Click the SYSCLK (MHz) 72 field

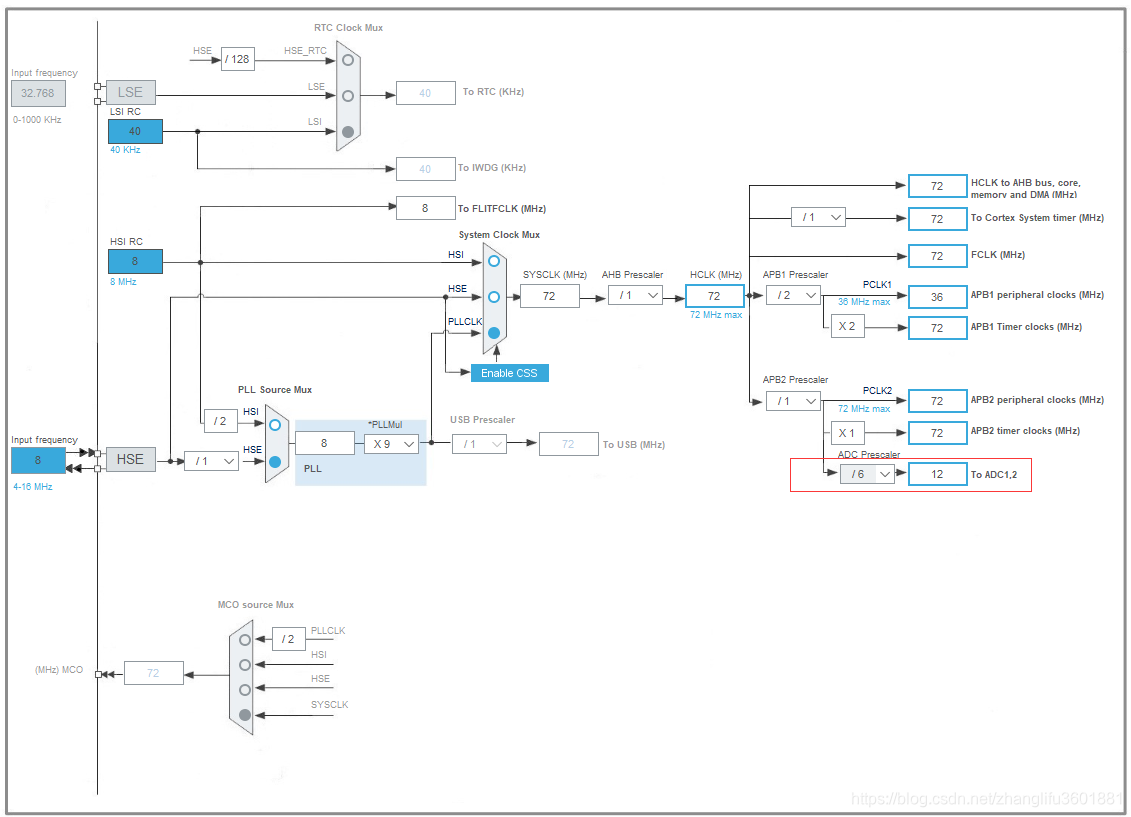[549, 296]
